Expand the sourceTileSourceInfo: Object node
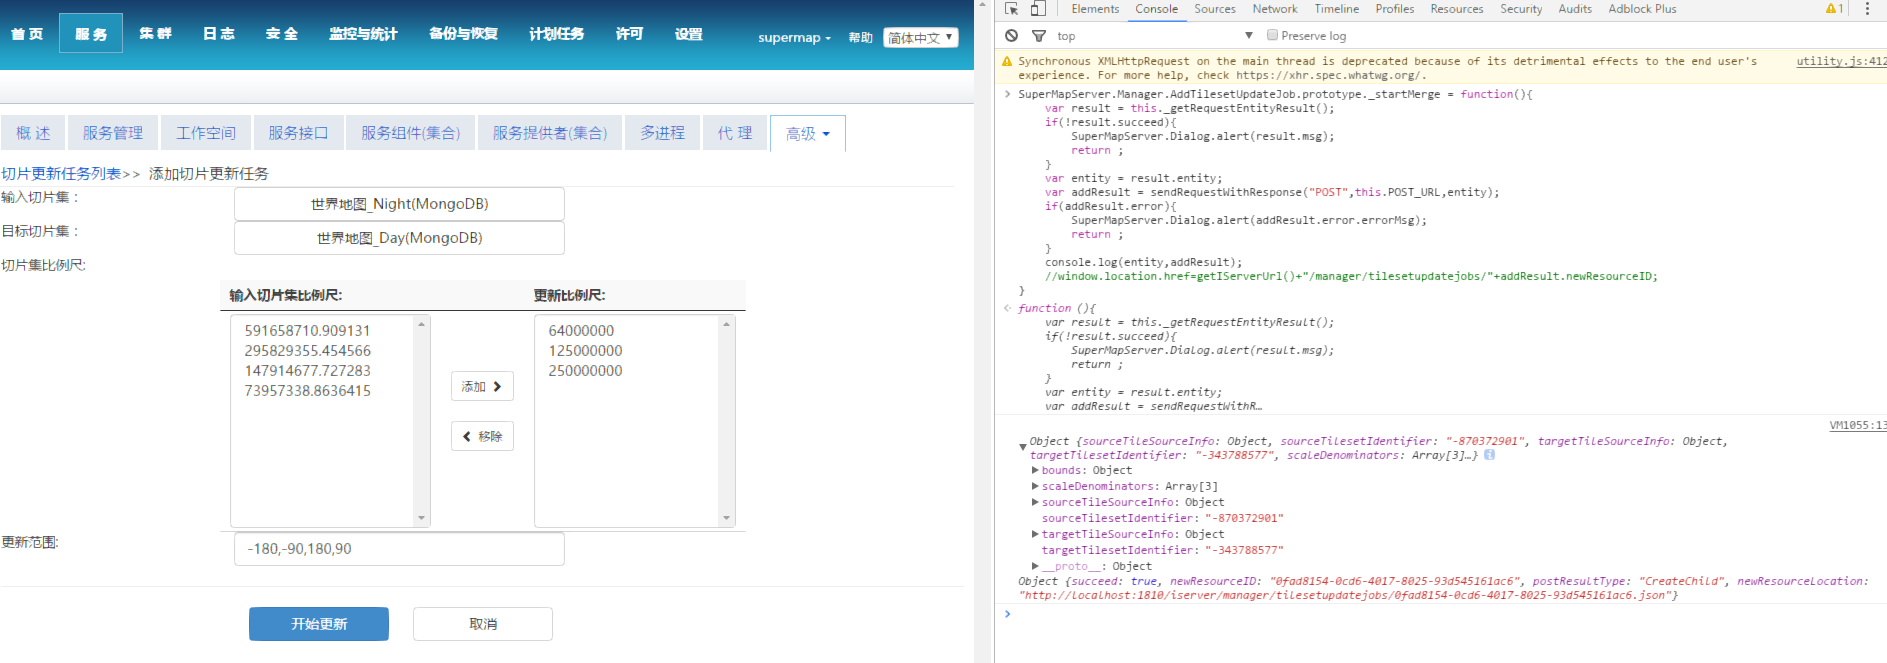 (1035, 502)
